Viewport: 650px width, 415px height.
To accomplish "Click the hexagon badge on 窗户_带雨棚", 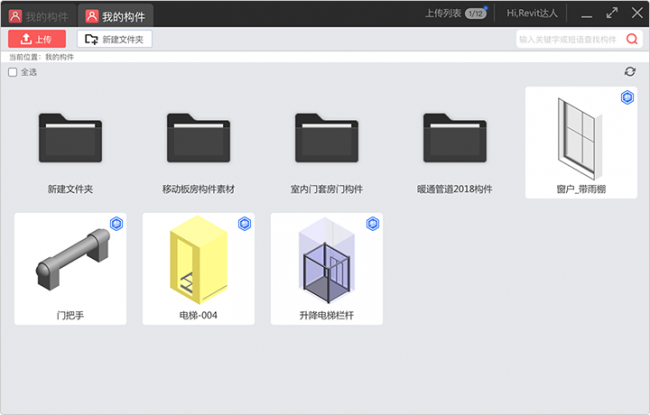I will pyautogui.click(x=627, y=97).
